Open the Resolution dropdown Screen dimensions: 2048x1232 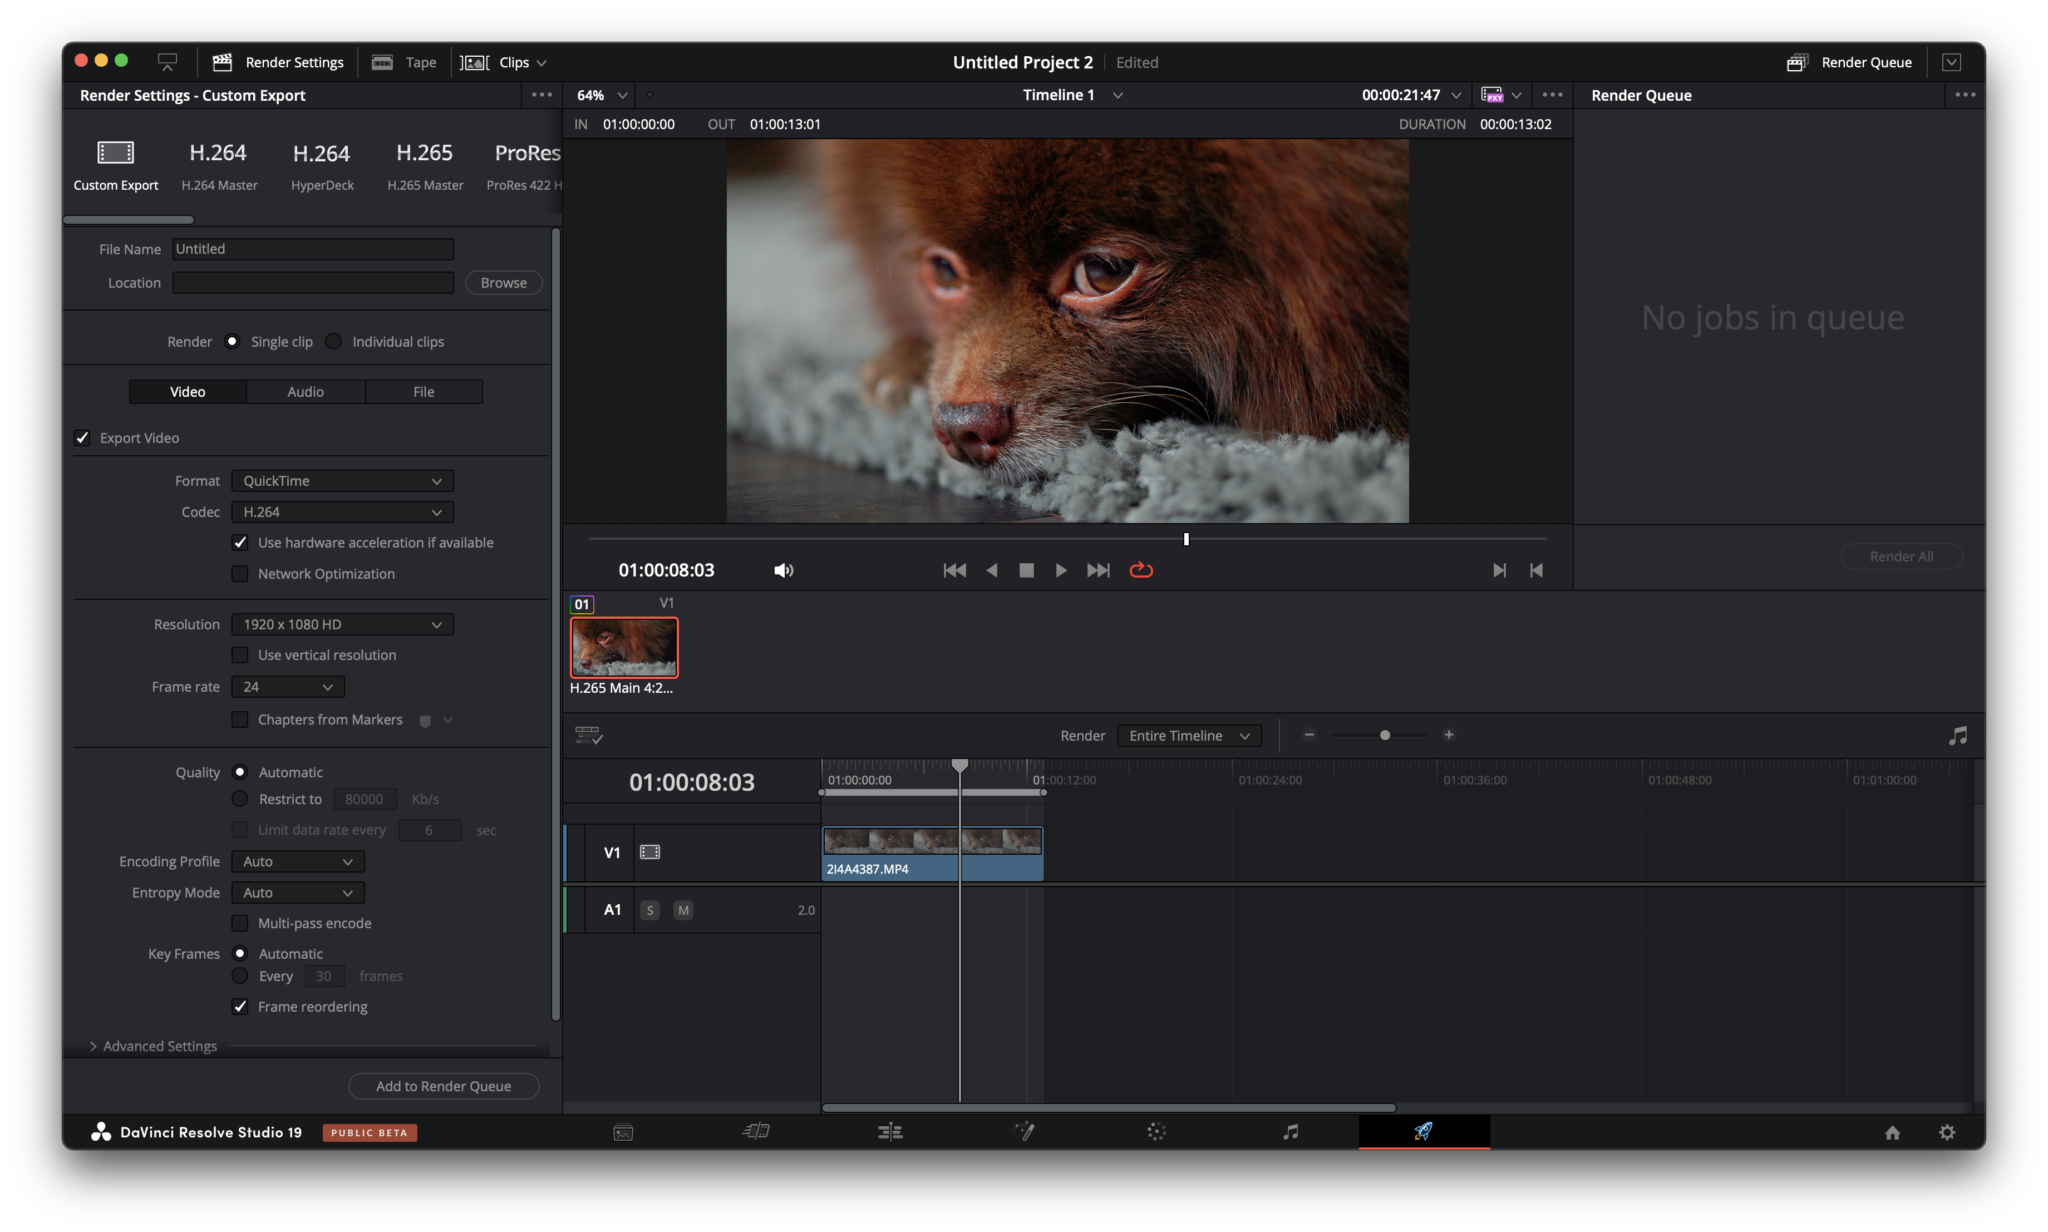coord(342,625)
